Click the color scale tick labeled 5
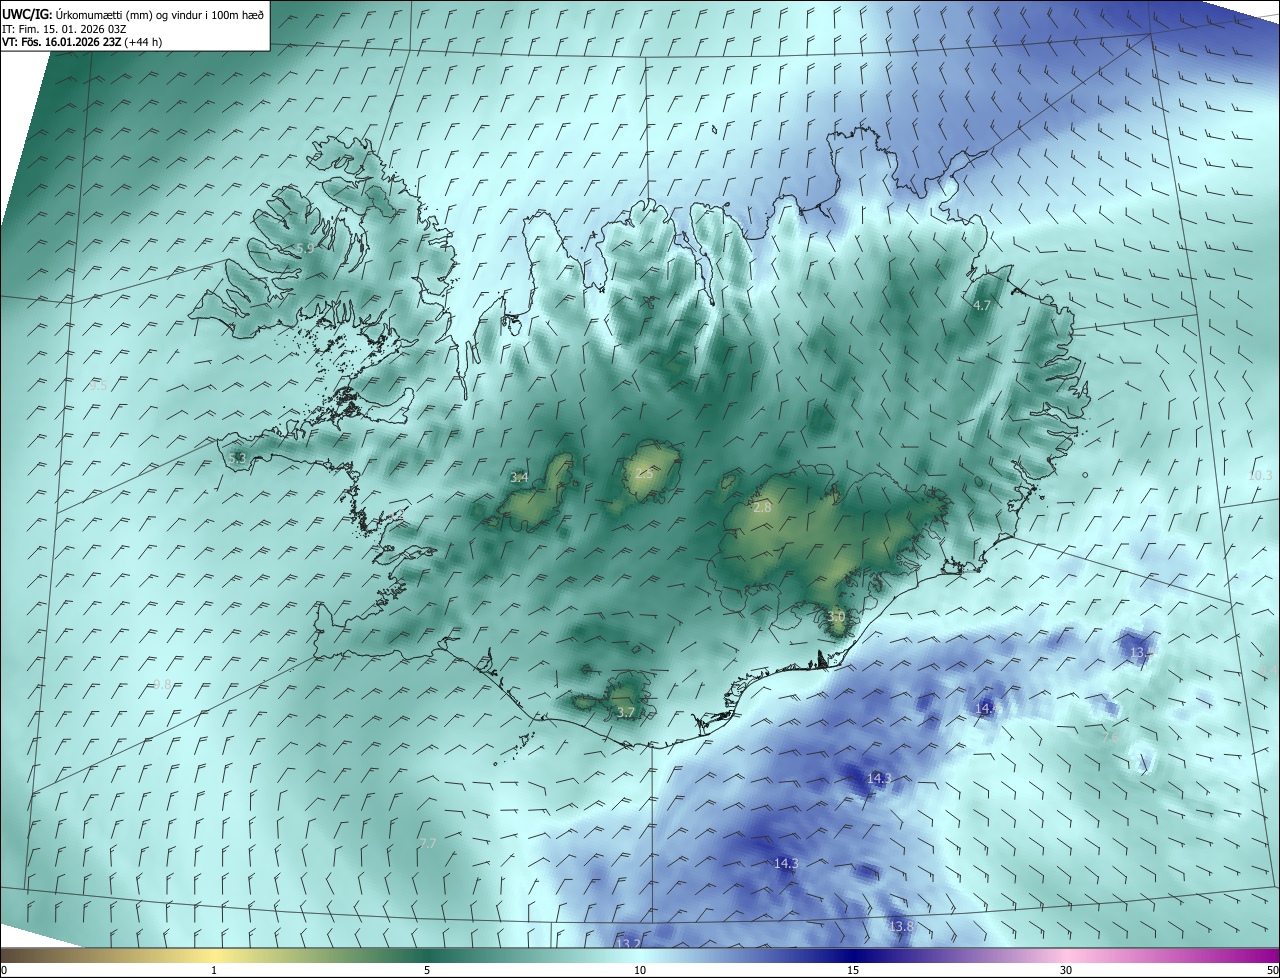This screenshot has height=978, width=1280. point(427,971)
